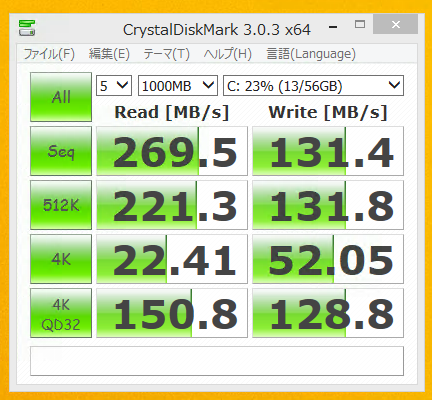Open the ヘルプ(H) menu

pos(228,54)
